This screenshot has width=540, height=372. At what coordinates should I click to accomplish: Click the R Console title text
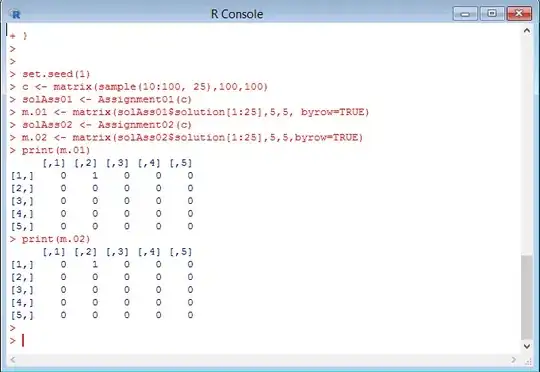[x=237, y=14]
